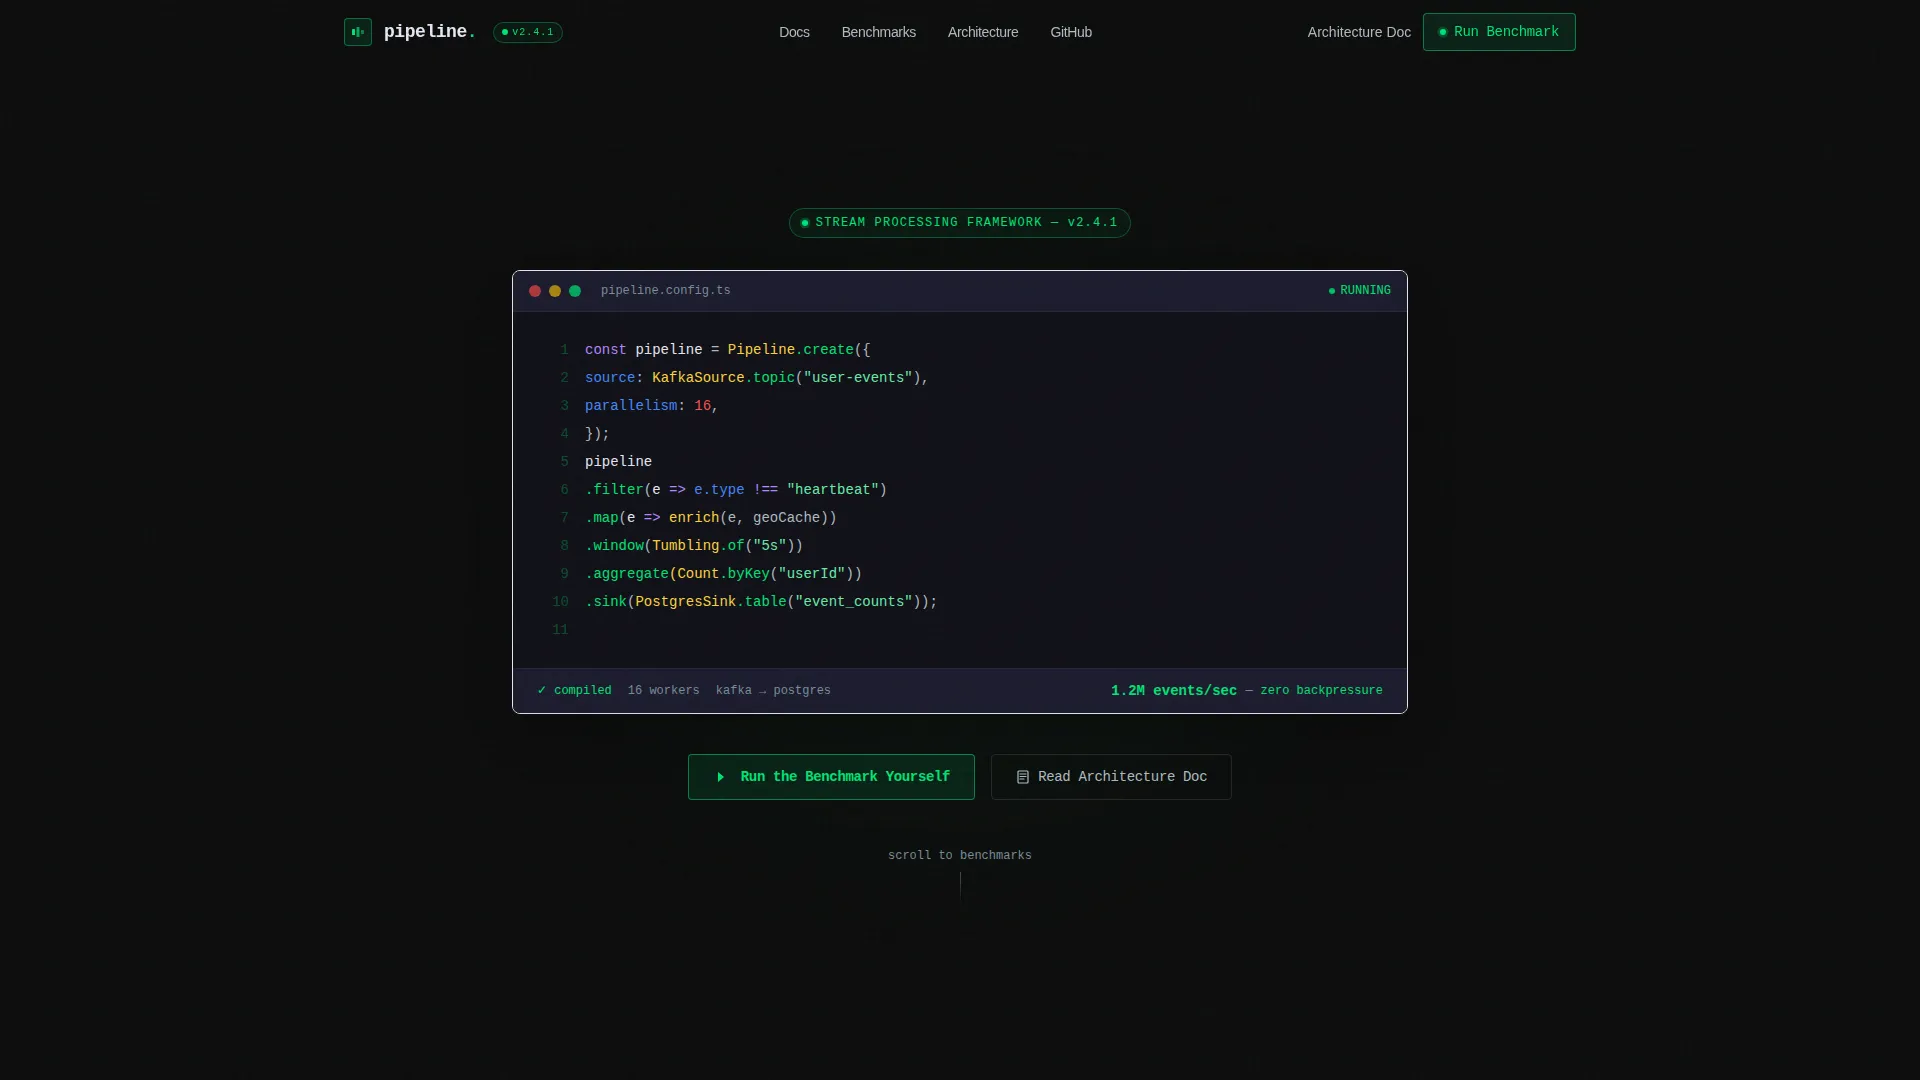This screenshot has height=1080, width=1920.
Task: Click the 'scroll to benchmarks' label
Action: click(960, 856)
